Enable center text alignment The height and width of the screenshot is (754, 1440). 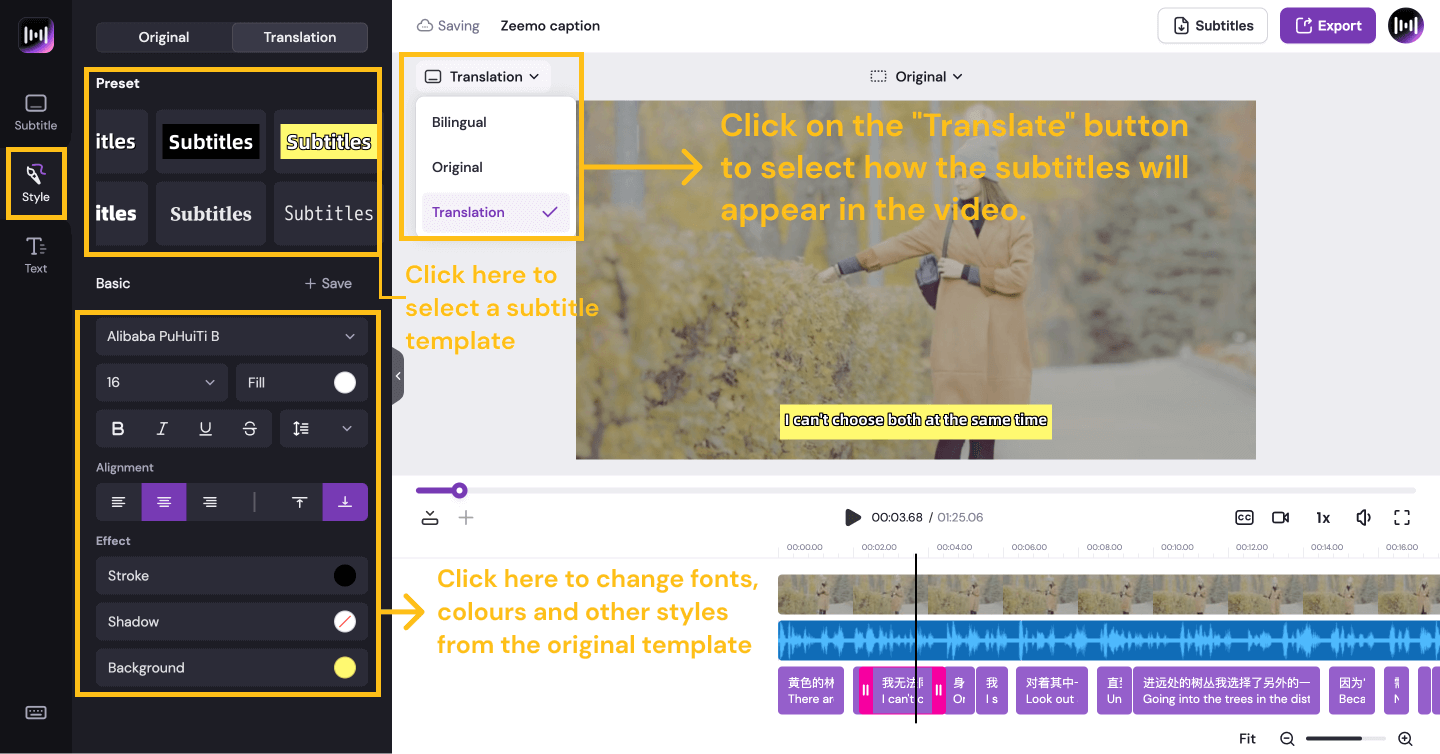pyautogui.click(x=164, y=502)
